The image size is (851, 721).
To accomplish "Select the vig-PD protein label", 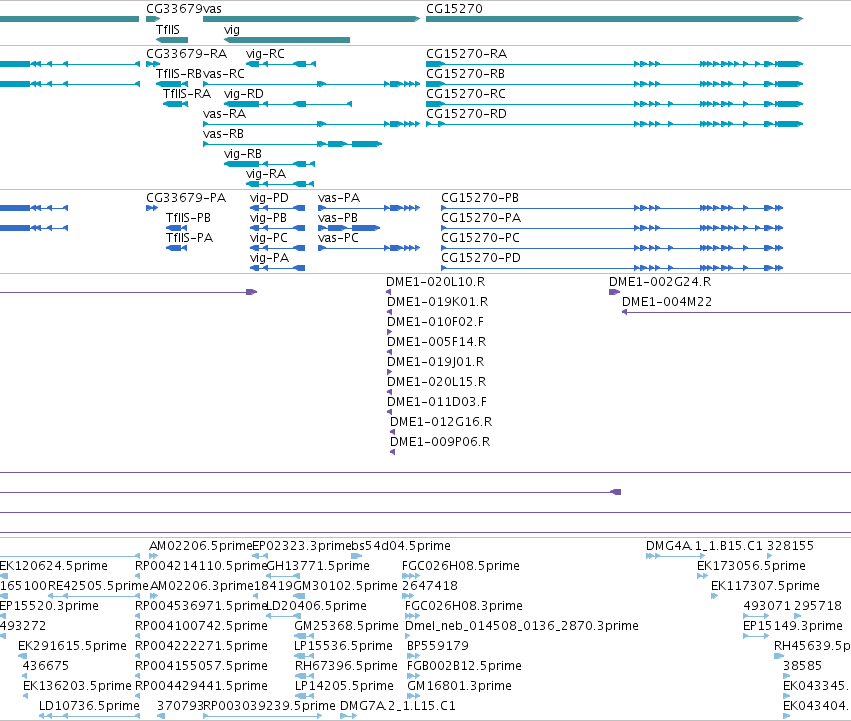I will (x=269, y=198).
